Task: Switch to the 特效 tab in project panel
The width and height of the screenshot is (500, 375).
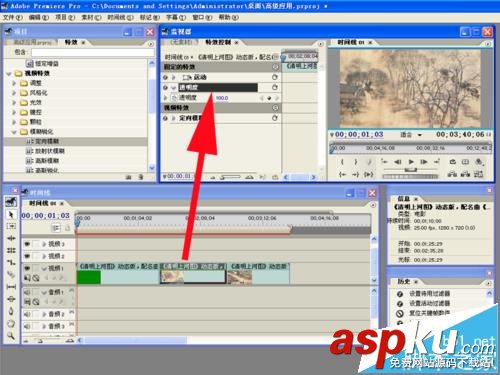Action: click(x=71, y=42)
